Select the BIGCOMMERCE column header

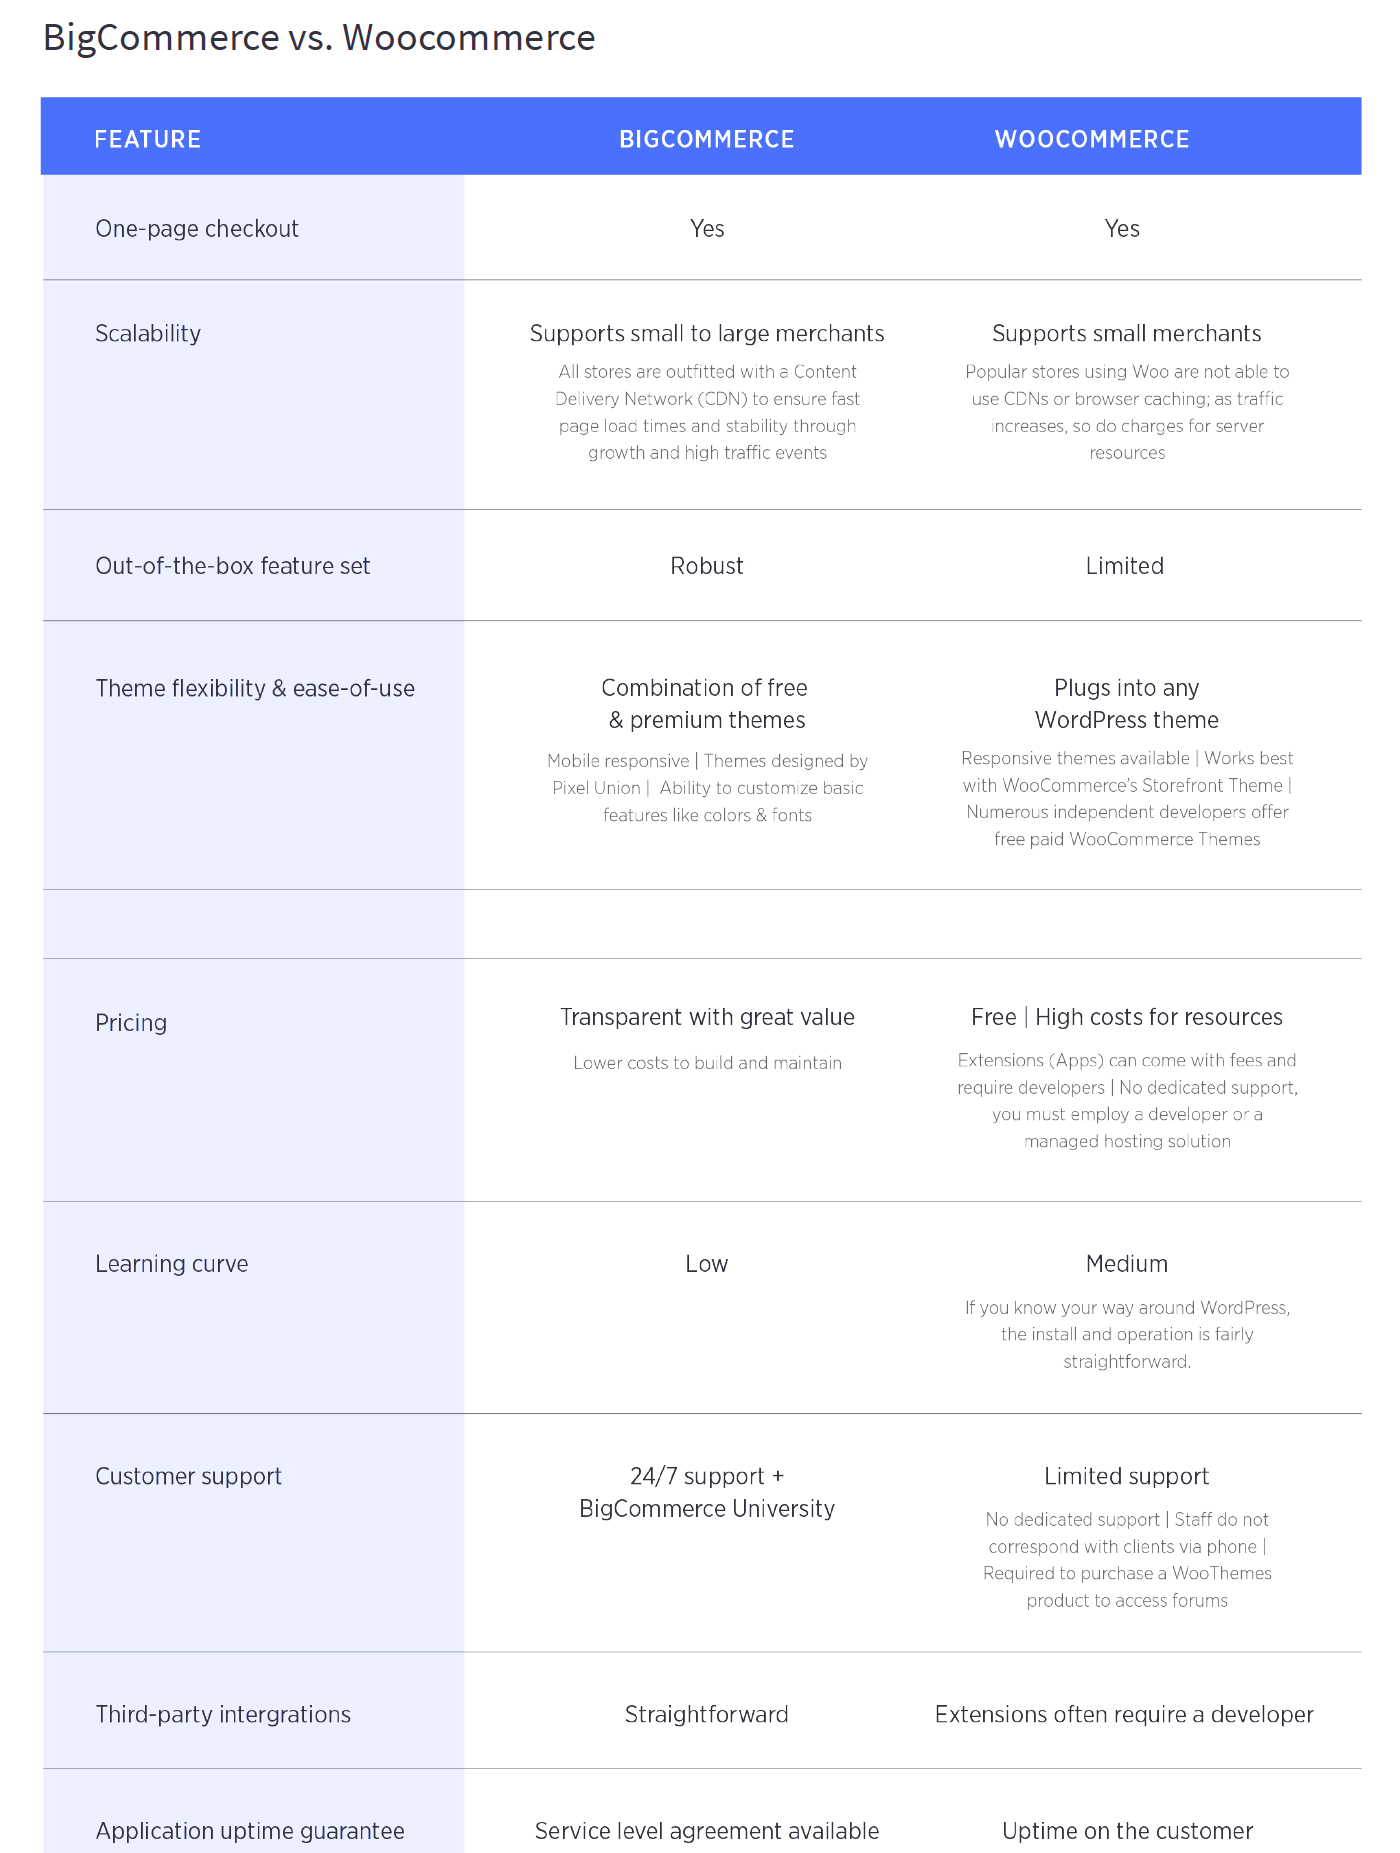click(x=706, y=139)
